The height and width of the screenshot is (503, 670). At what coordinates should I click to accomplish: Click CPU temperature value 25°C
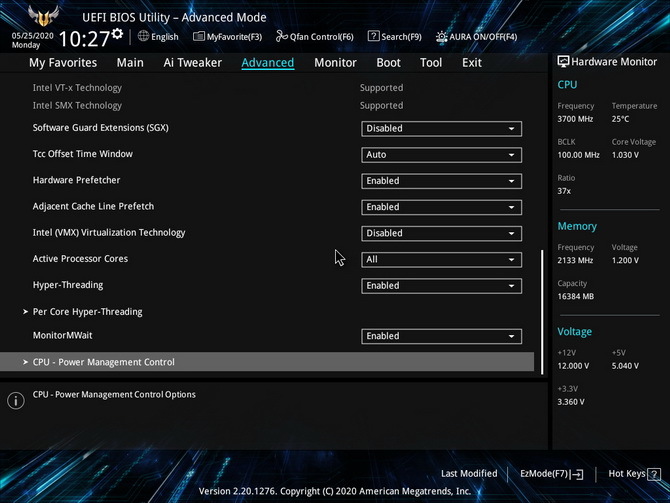620,119
